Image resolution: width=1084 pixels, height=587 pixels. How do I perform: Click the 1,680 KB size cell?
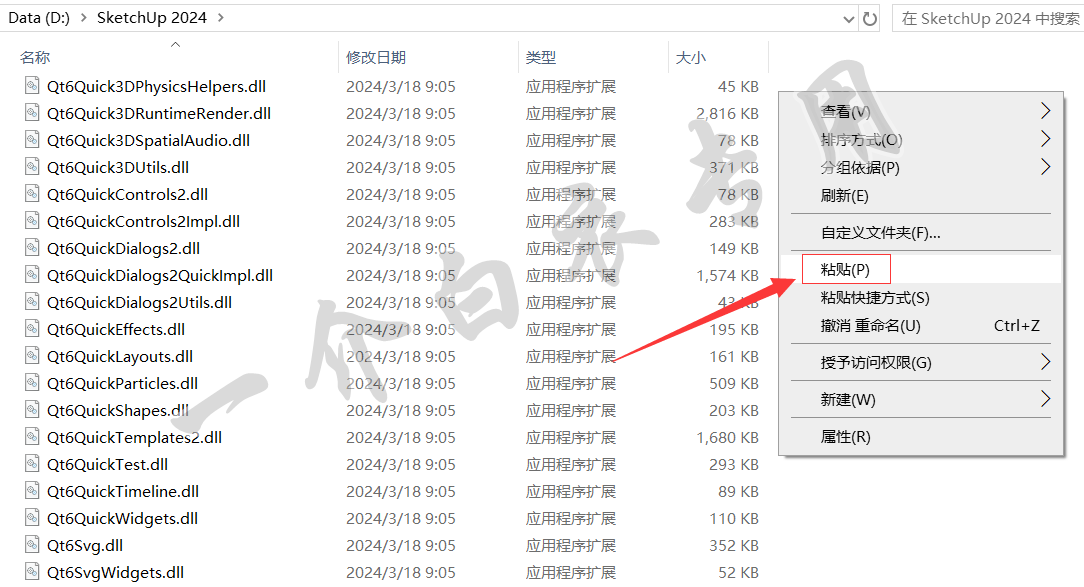(x=727, y=437)
